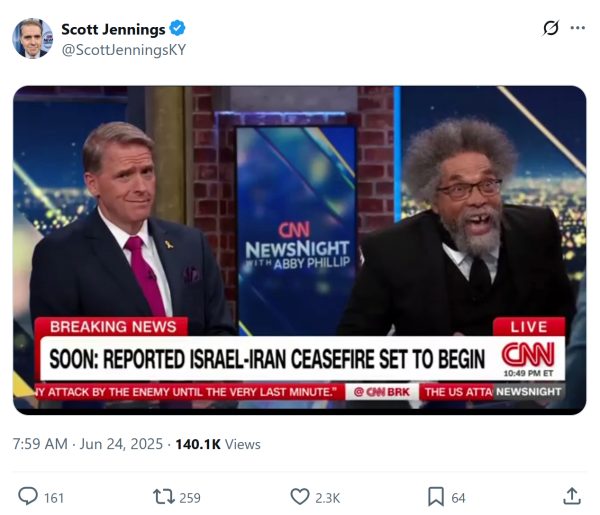The image size is (600, 515).
Task: Click the Grok icon beside the more menu
Action: click(550, 28)
